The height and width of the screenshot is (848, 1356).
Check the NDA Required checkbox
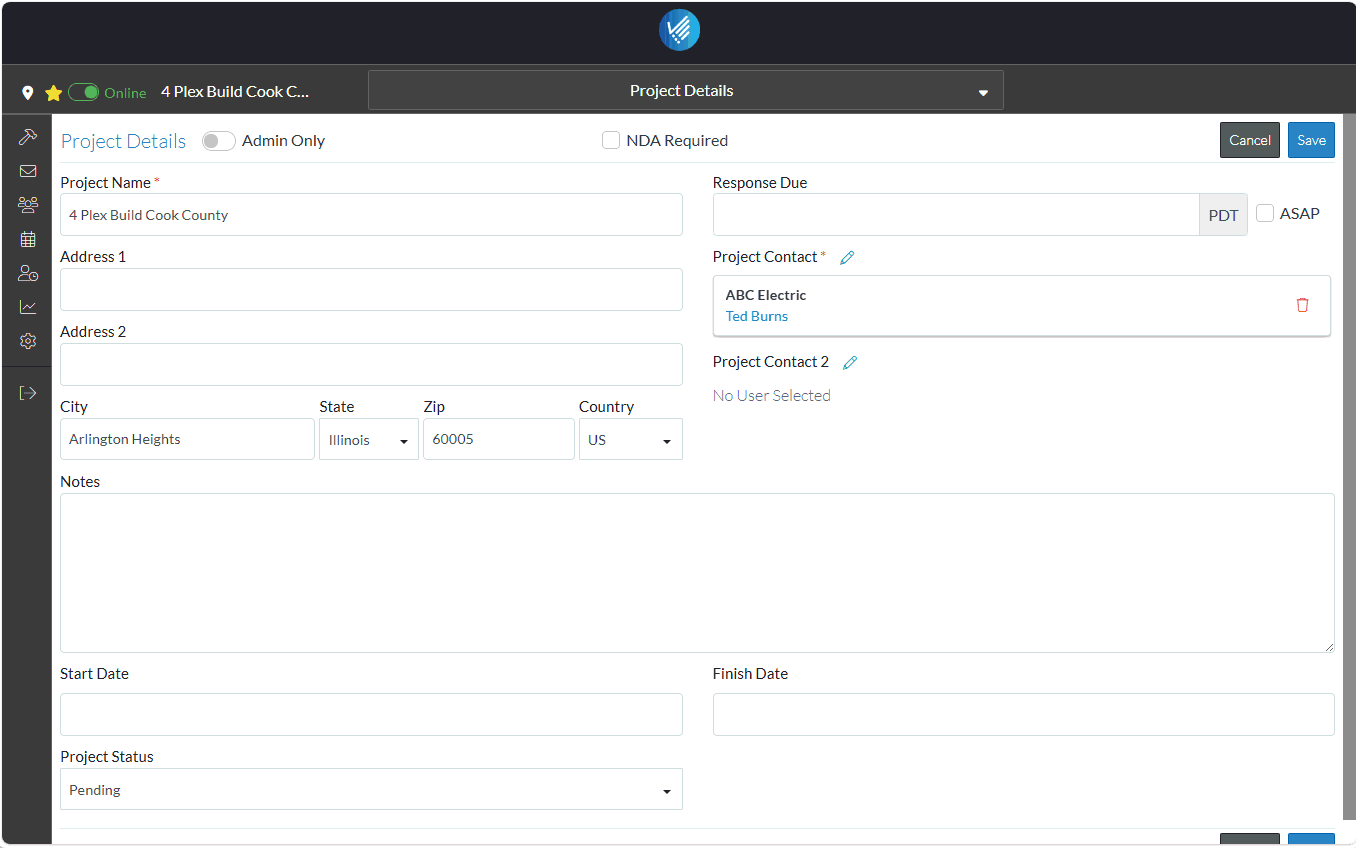click(611, 141)
